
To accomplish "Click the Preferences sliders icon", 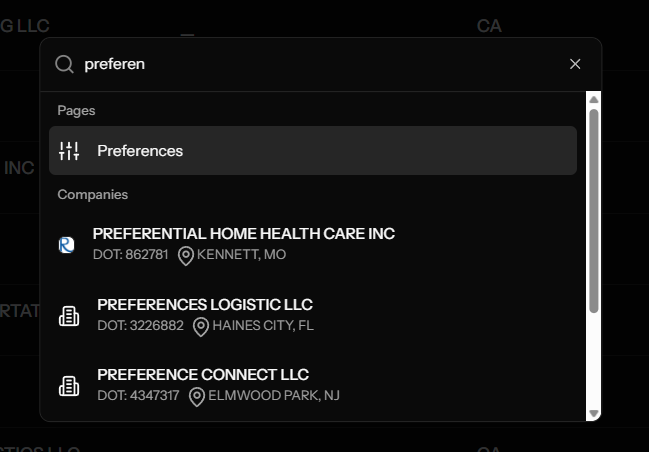I will 69,151.
